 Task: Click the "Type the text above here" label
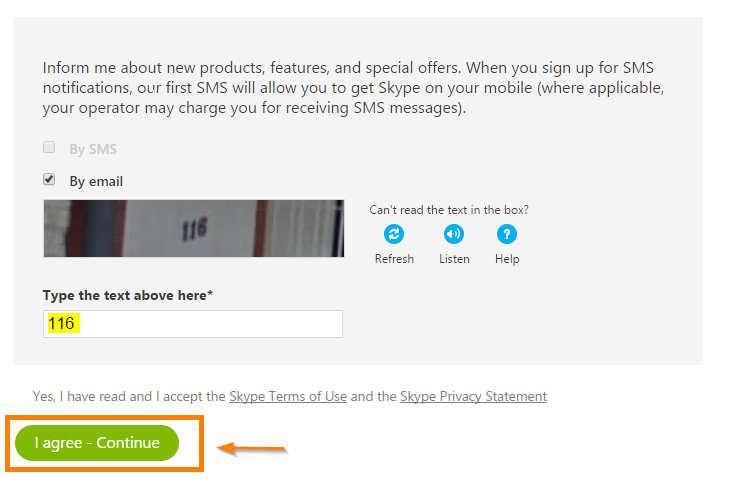click(127, 295)
